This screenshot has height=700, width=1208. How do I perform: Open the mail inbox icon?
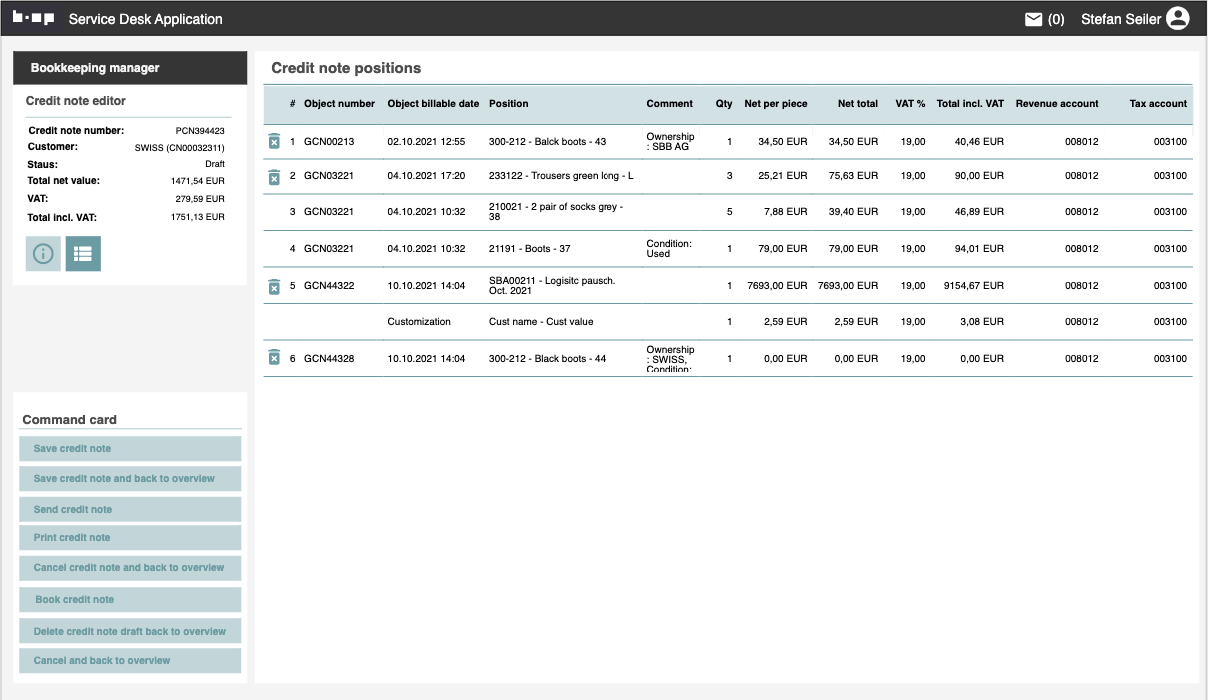(1034, 19)
